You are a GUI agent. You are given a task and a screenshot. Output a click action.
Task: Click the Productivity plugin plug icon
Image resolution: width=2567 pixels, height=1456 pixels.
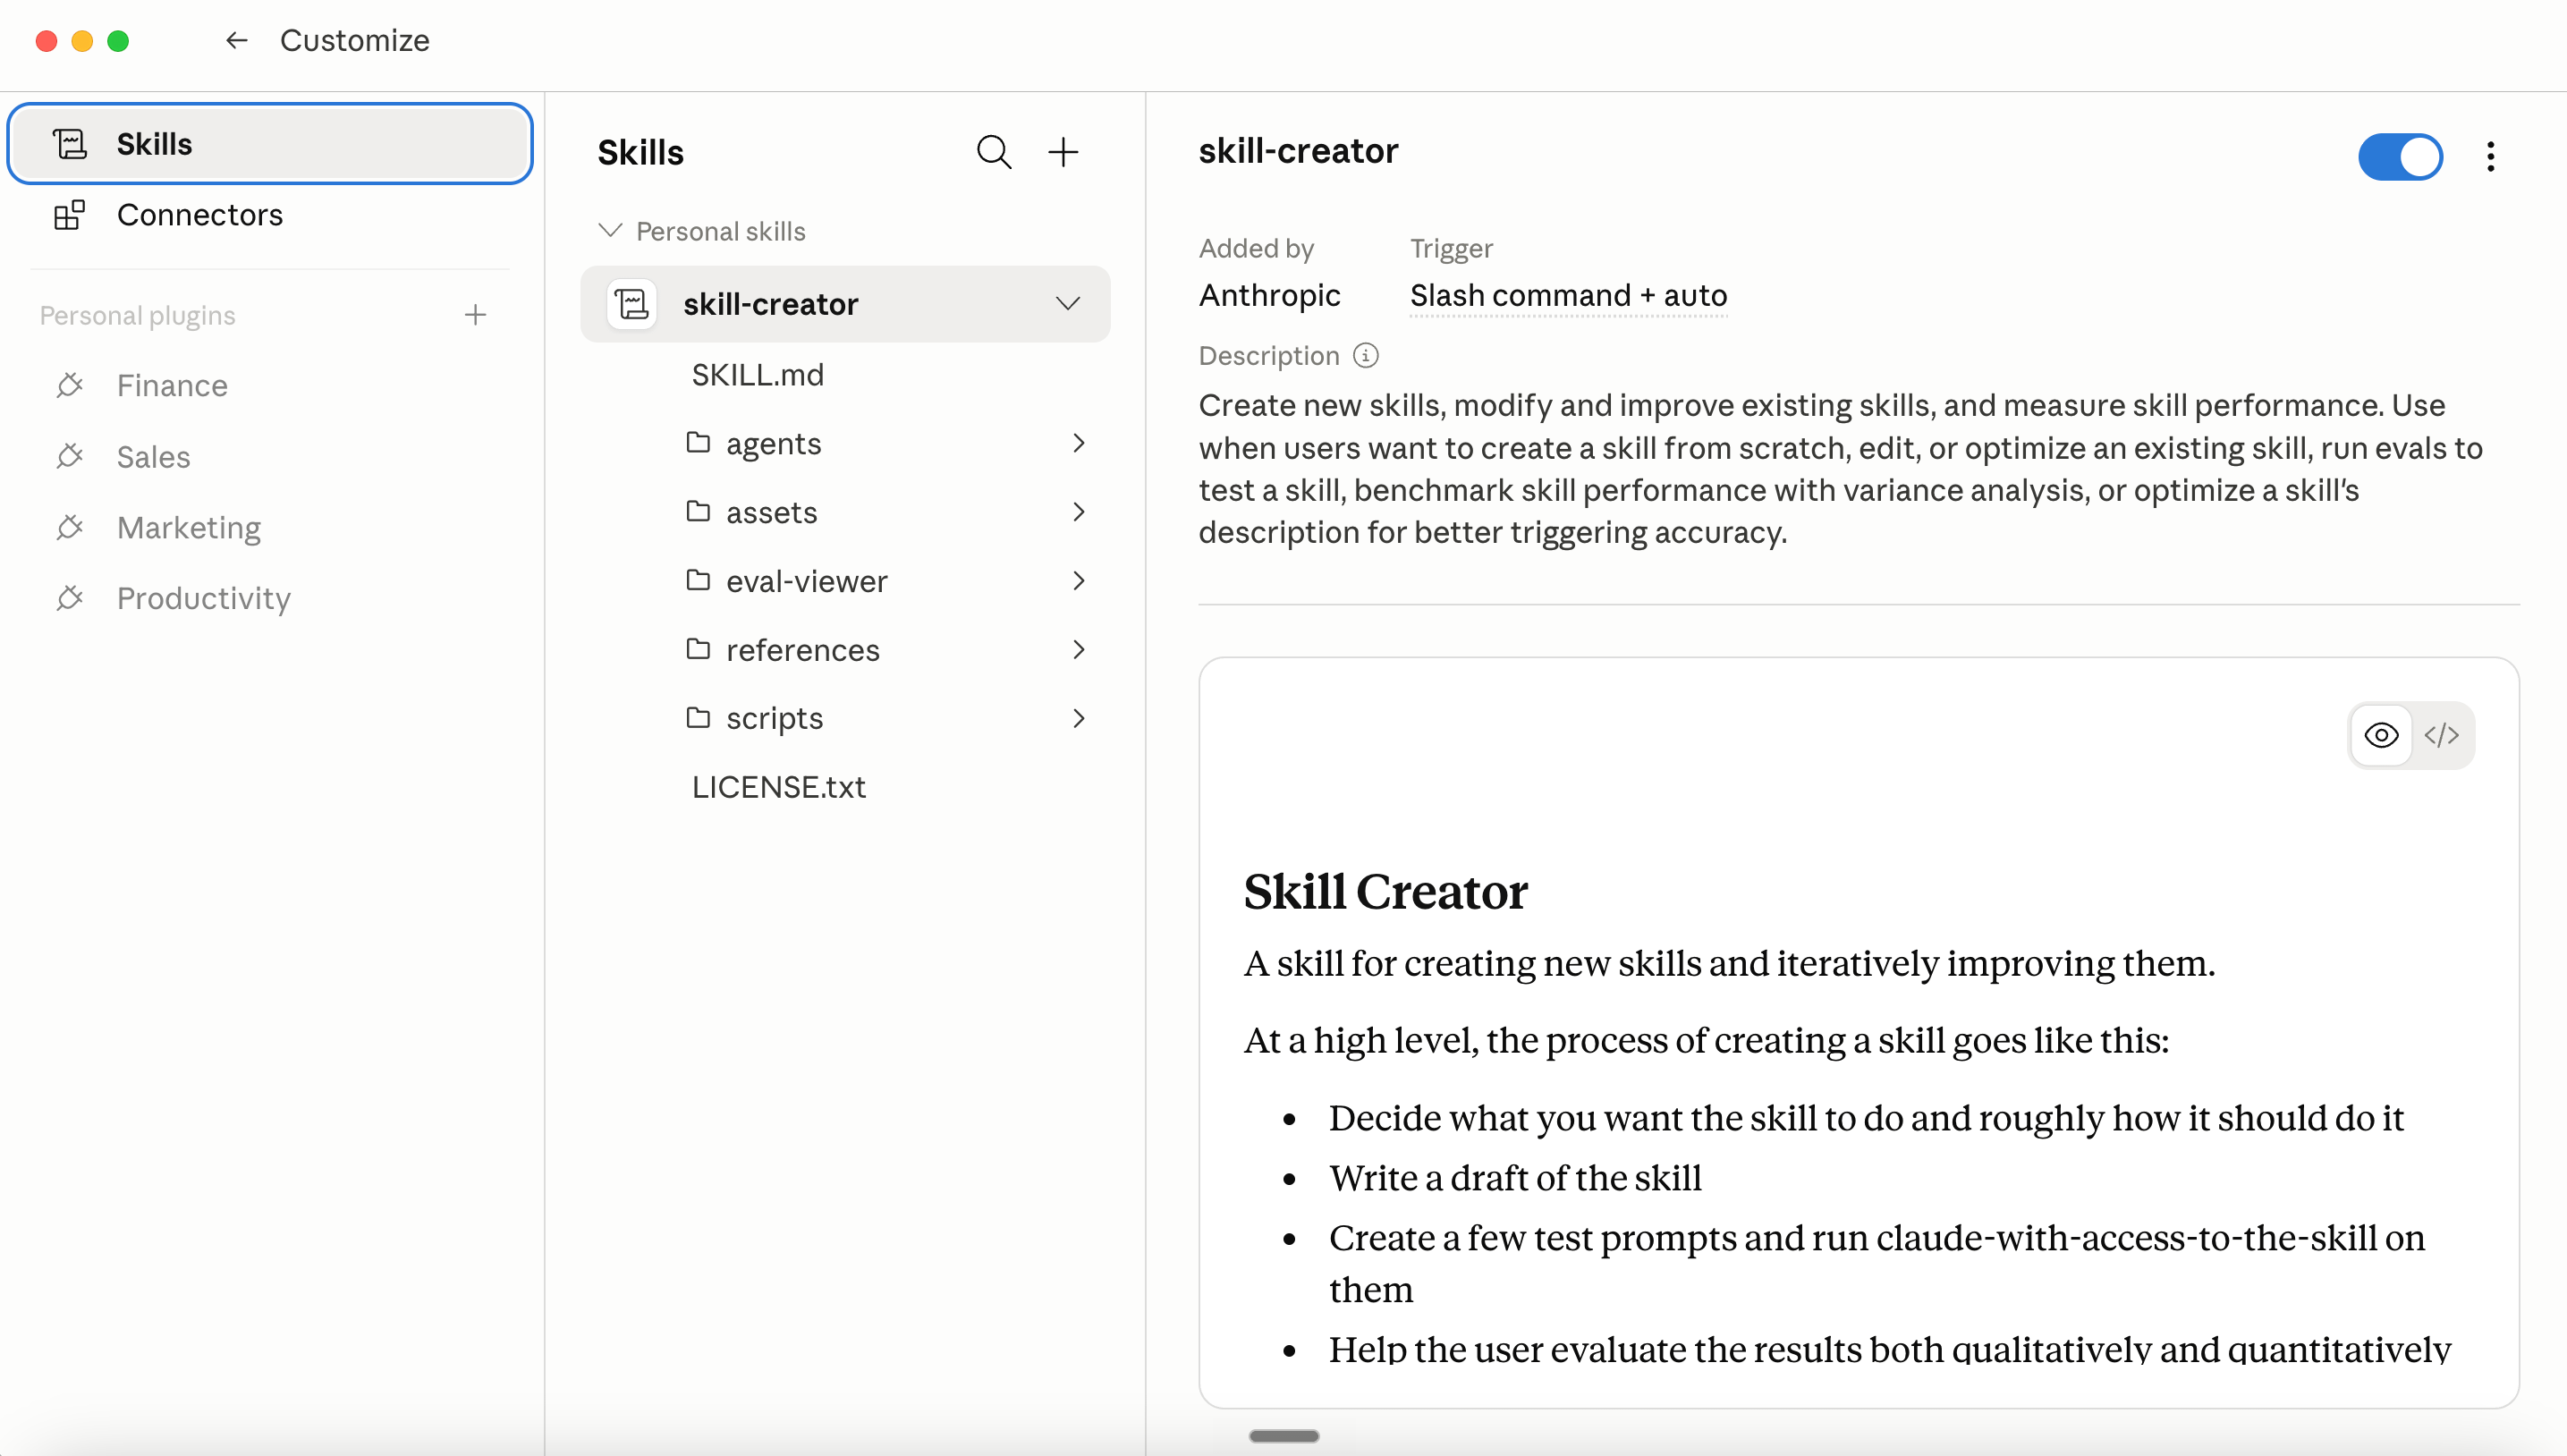[69, 598]
